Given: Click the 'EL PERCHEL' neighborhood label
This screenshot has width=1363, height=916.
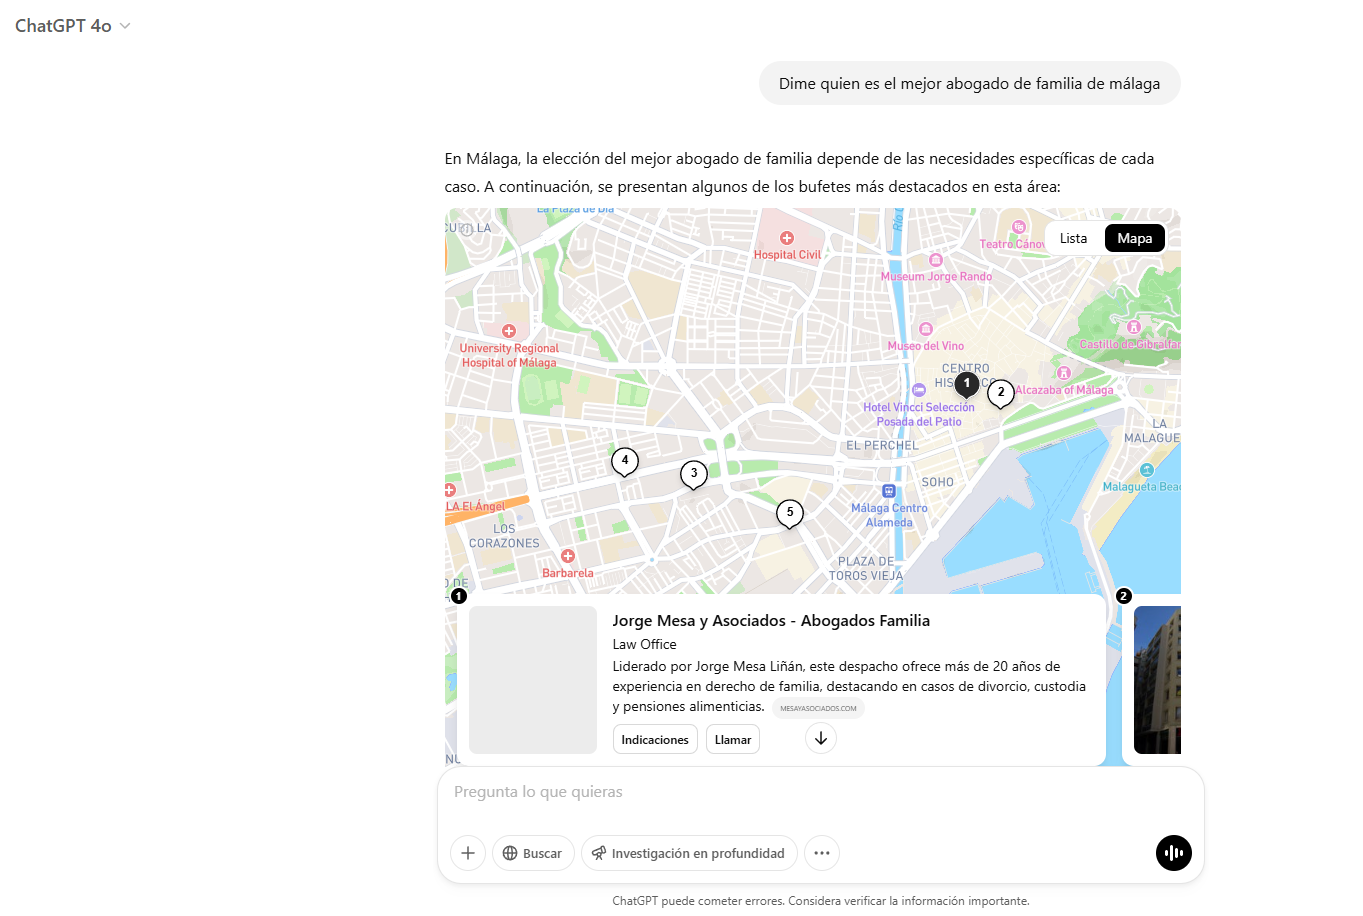Looking at the screenshot, I should click(x=882, y=446).
